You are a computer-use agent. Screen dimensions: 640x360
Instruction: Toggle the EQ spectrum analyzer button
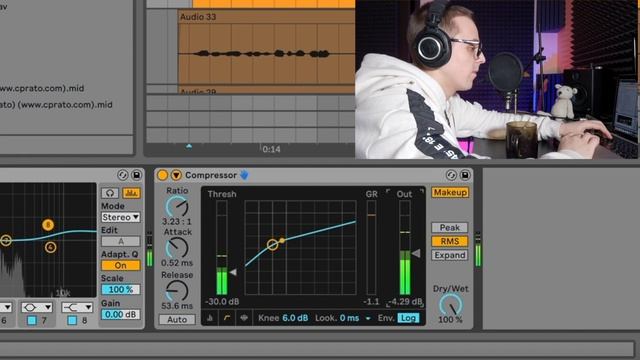point(131,193)
